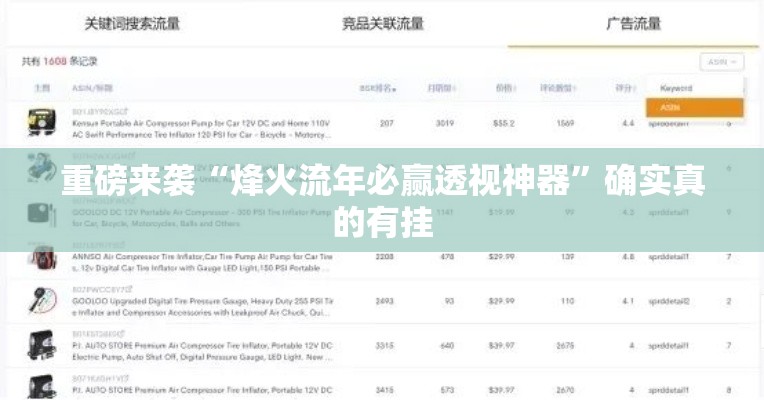The width and height of the screenshot is (764, 400).
Task: Click the 共有 1608 条记录 count text
Action: [59, 61]
